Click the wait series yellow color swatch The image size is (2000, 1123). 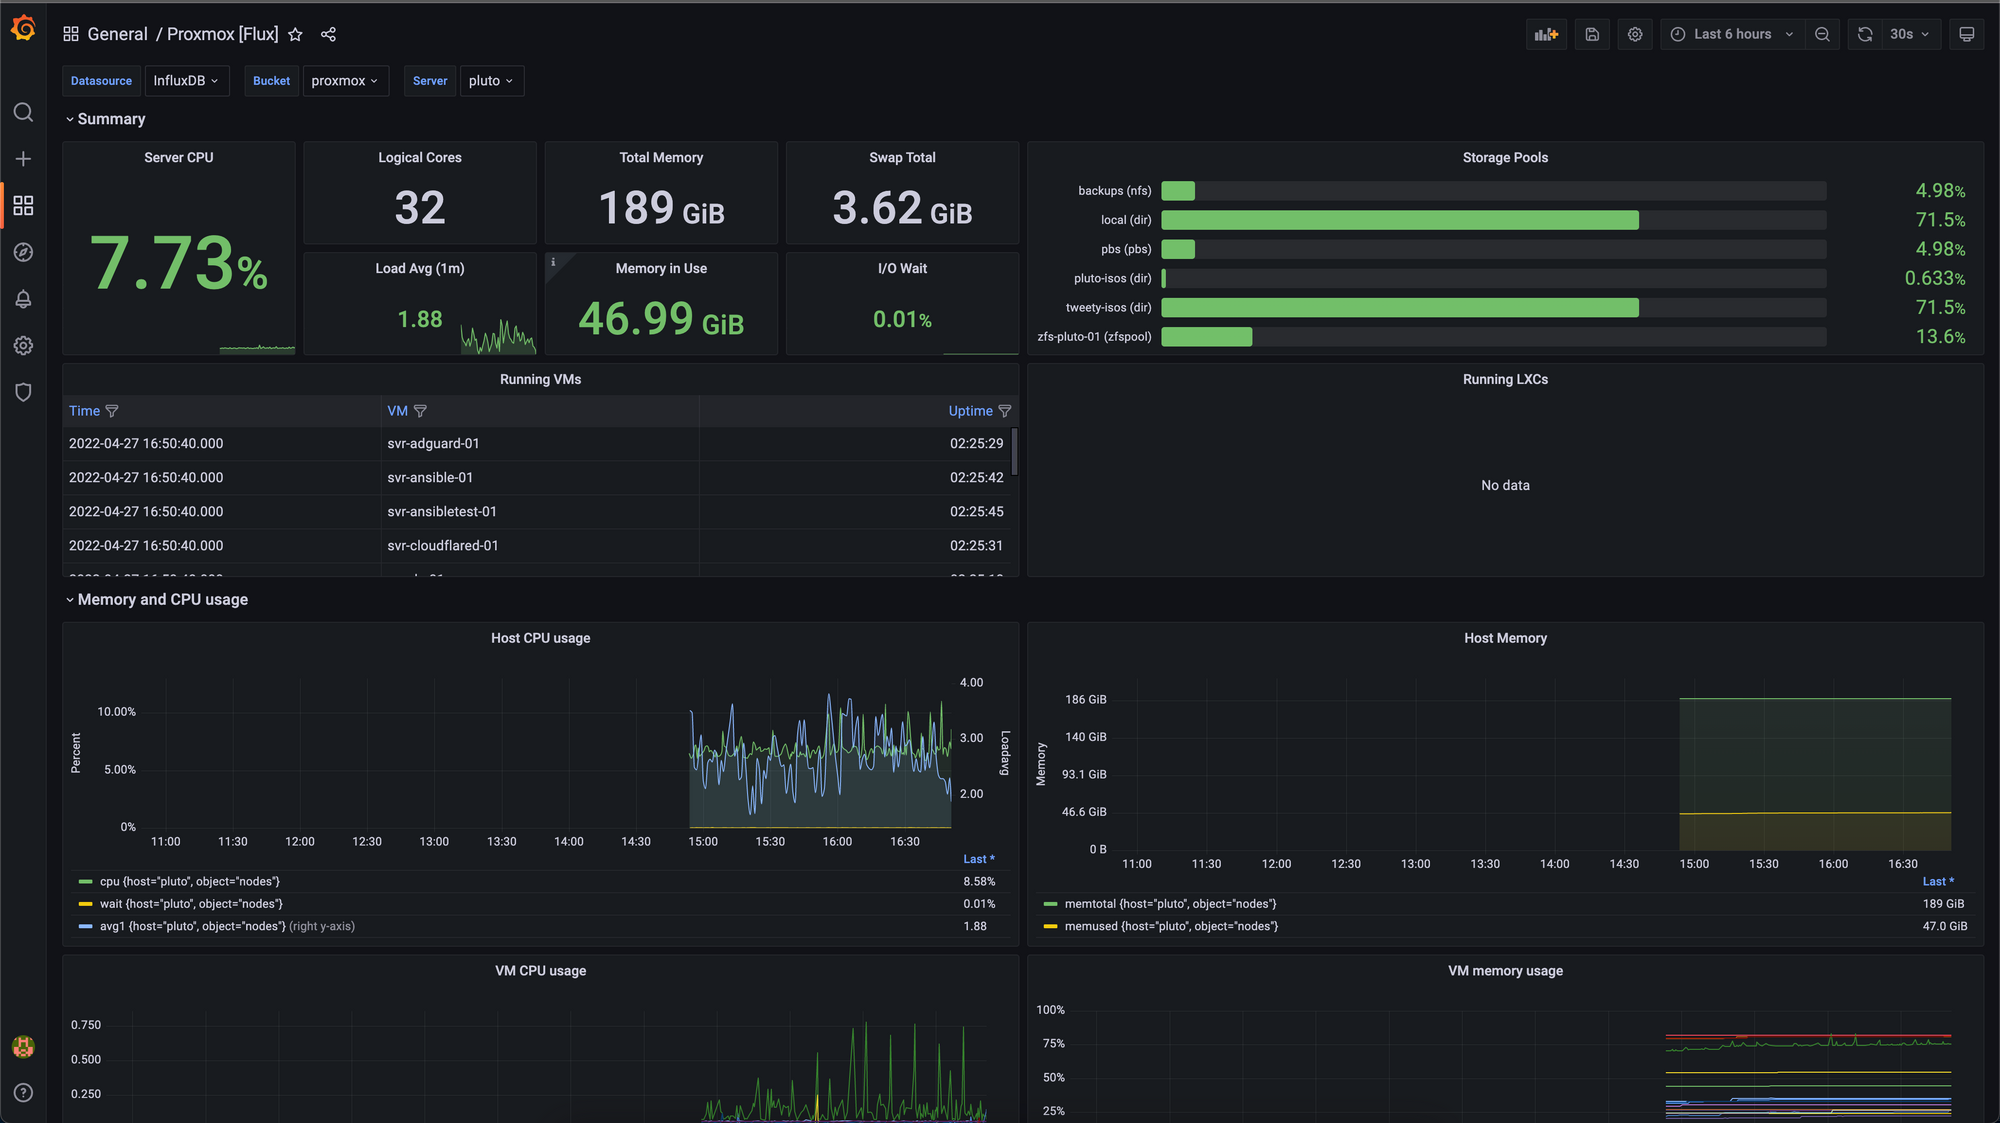(x=86, y=904)
